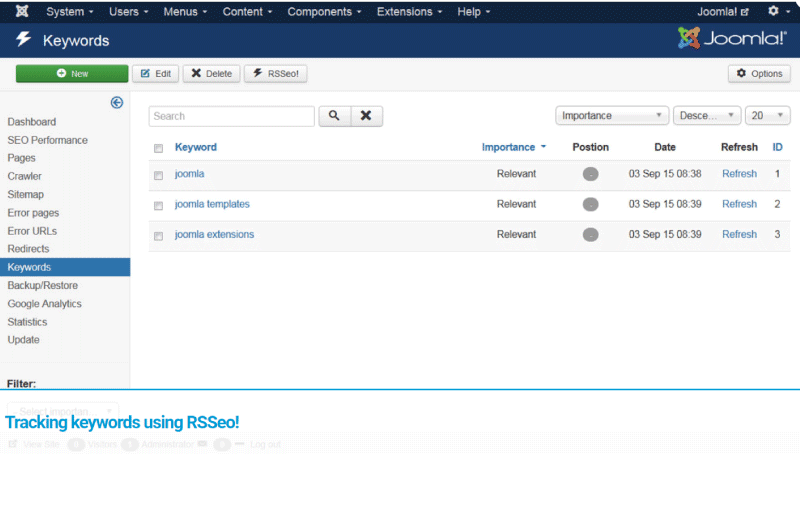This screenshot has height=530, width=800.
Task: Open the Importance sort-by dropdown
Action: pyautogui.click(x=612, y=116)
